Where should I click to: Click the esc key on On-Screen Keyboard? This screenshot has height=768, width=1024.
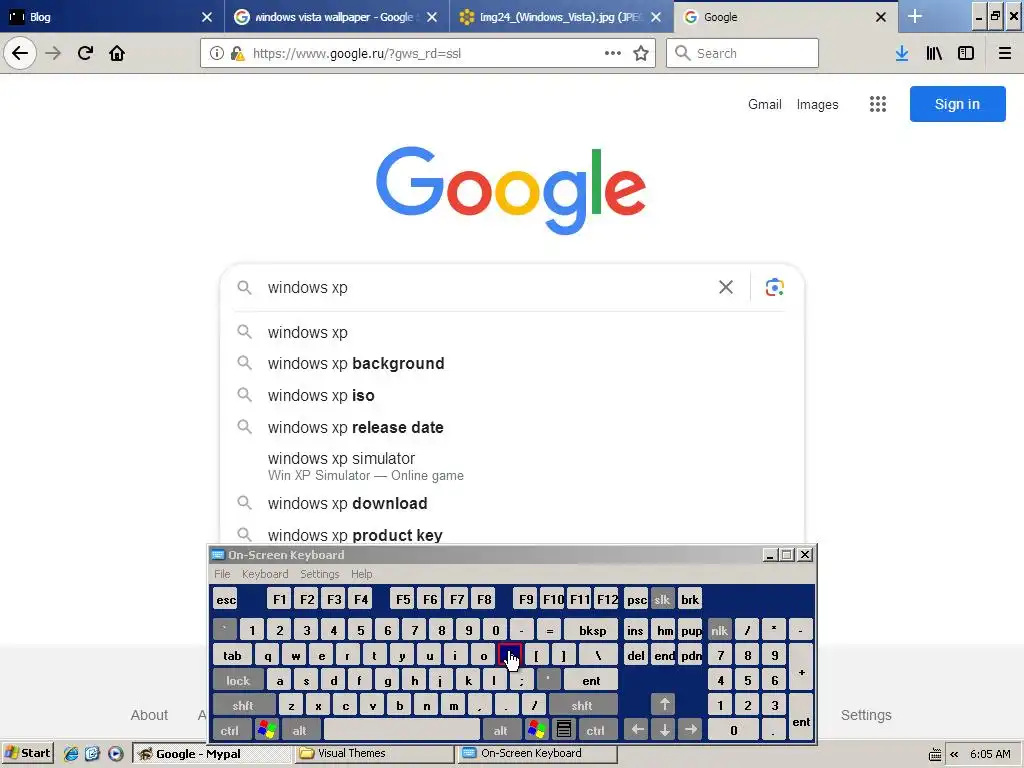click(226, 600)
